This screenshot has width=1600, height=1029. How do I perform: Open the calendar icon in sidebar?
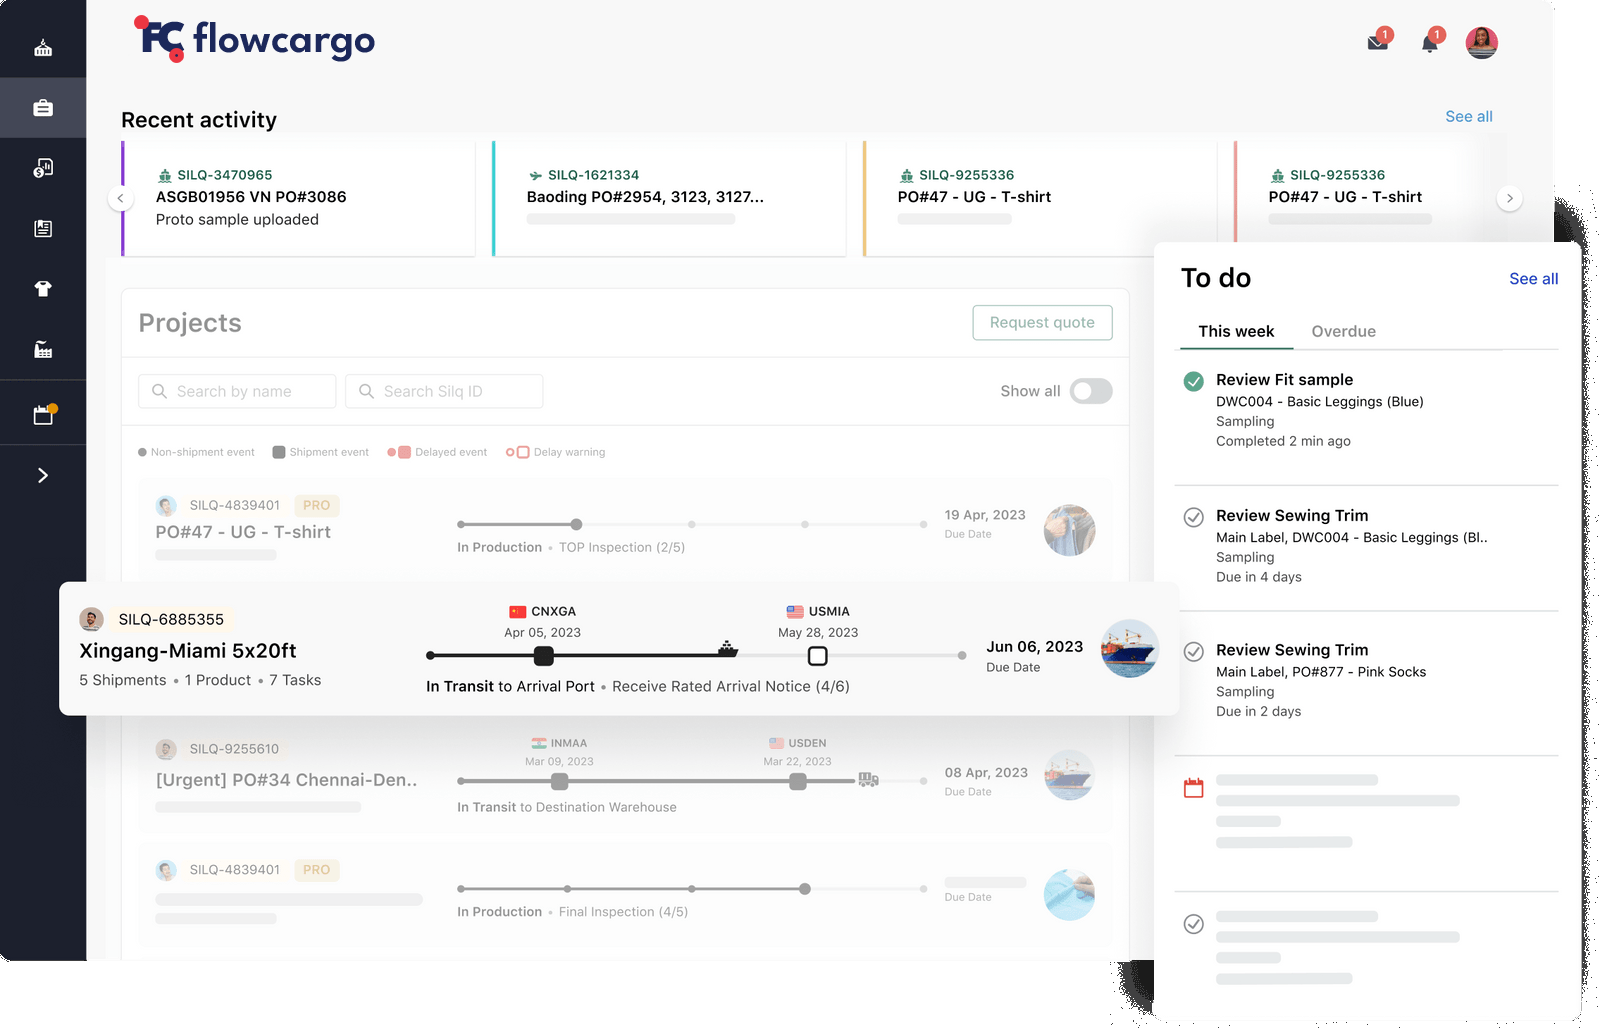pos(43,415)
